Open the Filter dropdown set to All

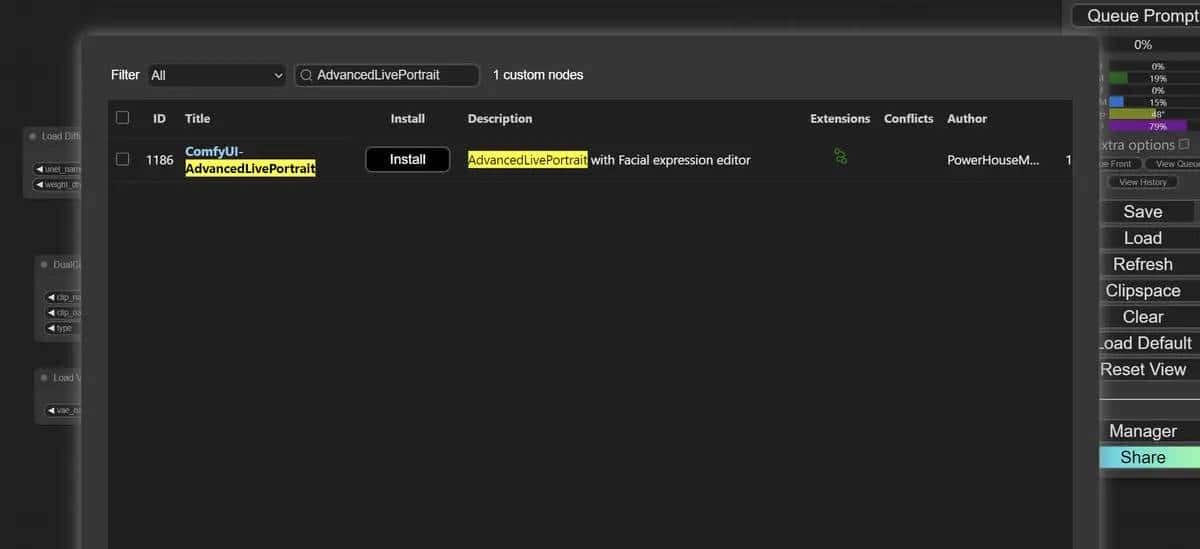click(x=217, y=75)
